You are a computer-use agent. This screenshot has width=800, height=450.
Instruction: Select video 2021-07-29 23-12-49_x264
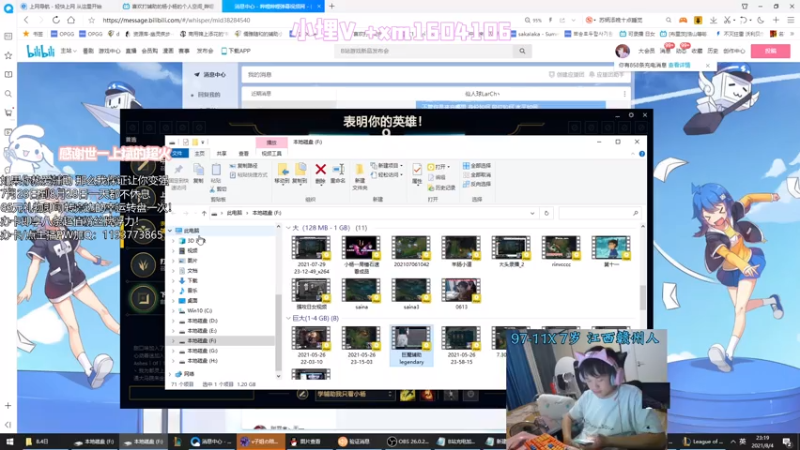(x=311, y=255)
